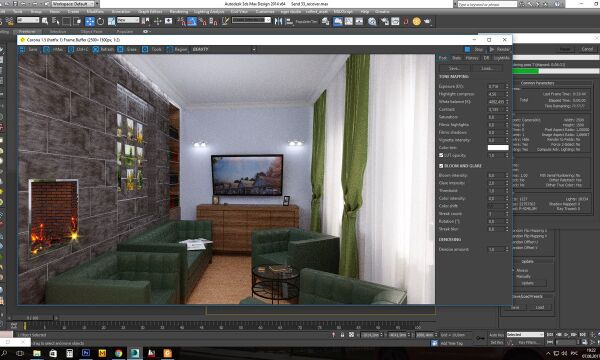
Task: Open the Help menu
Action: pyautogui.click(x=364, y=12)
